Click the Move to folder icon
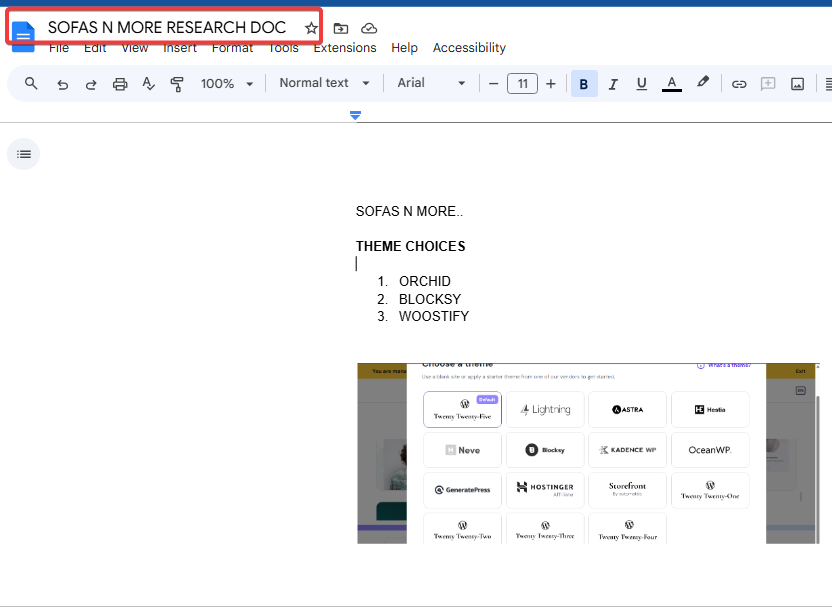832x607 pixels. coord(341,28)
